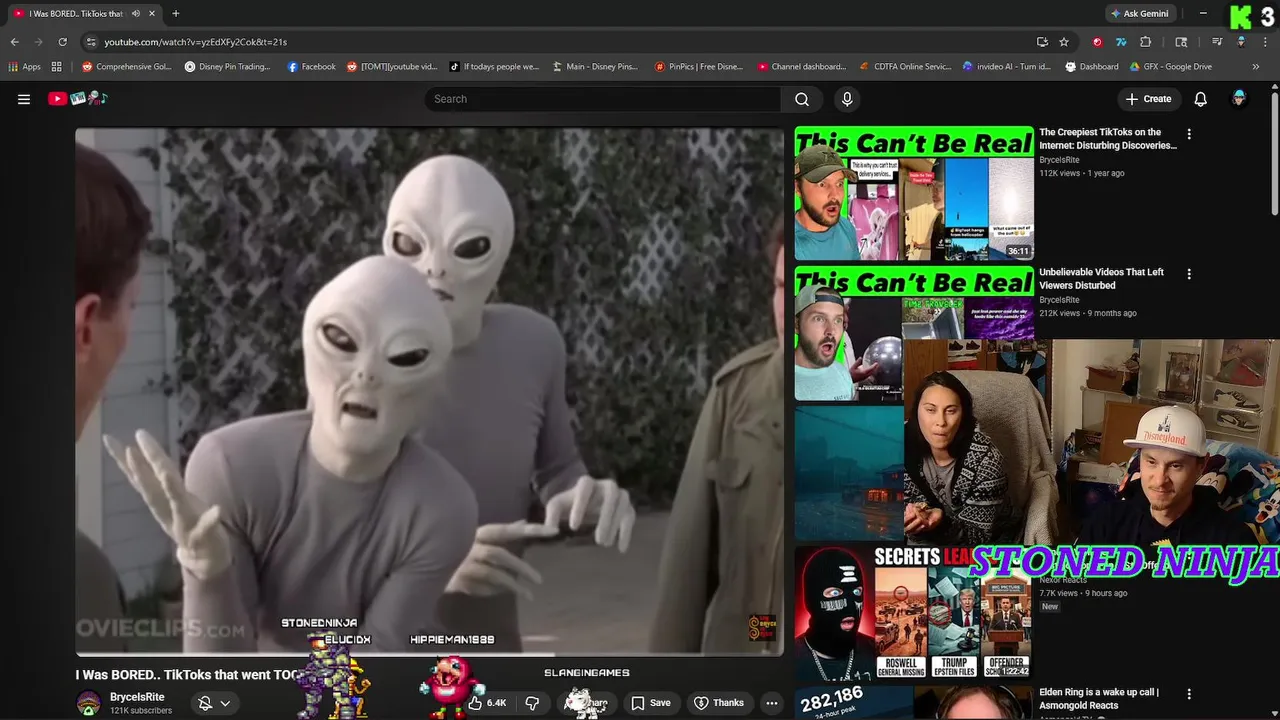Bookmark this page with the star
The image size is (1280, 720).
pyautogui.click(x=1064, y=42)
